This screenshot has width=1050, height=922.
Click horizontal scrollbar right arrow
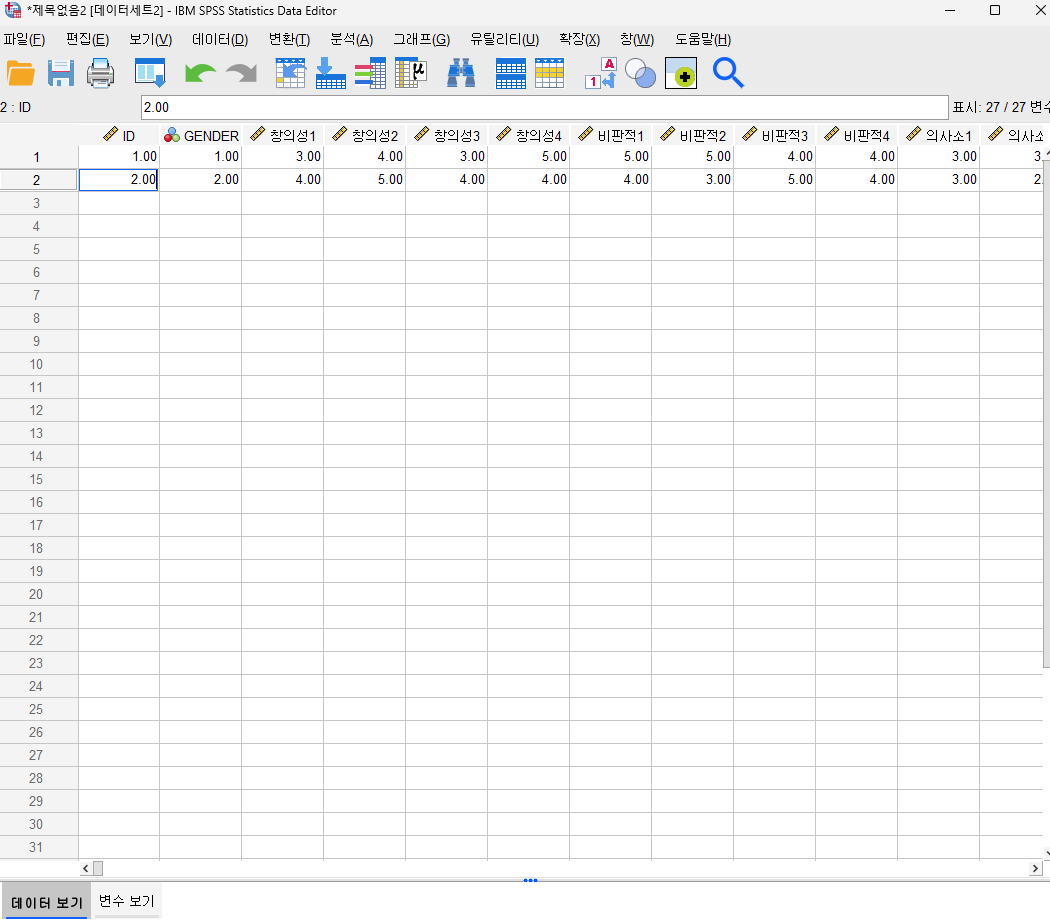point(1035,868)
